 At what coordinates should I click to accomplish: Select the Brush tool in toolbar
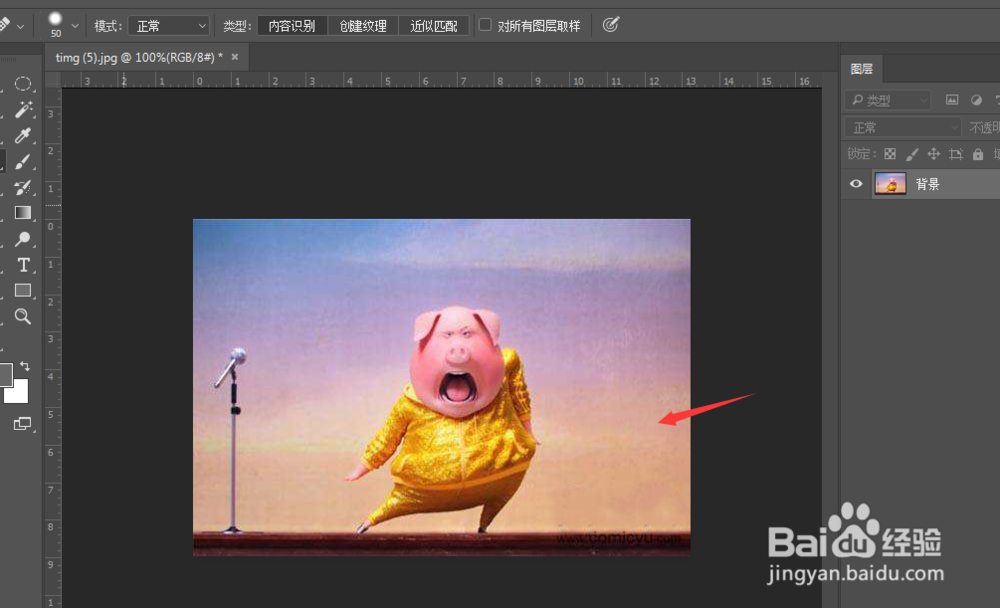pos(23,161)
